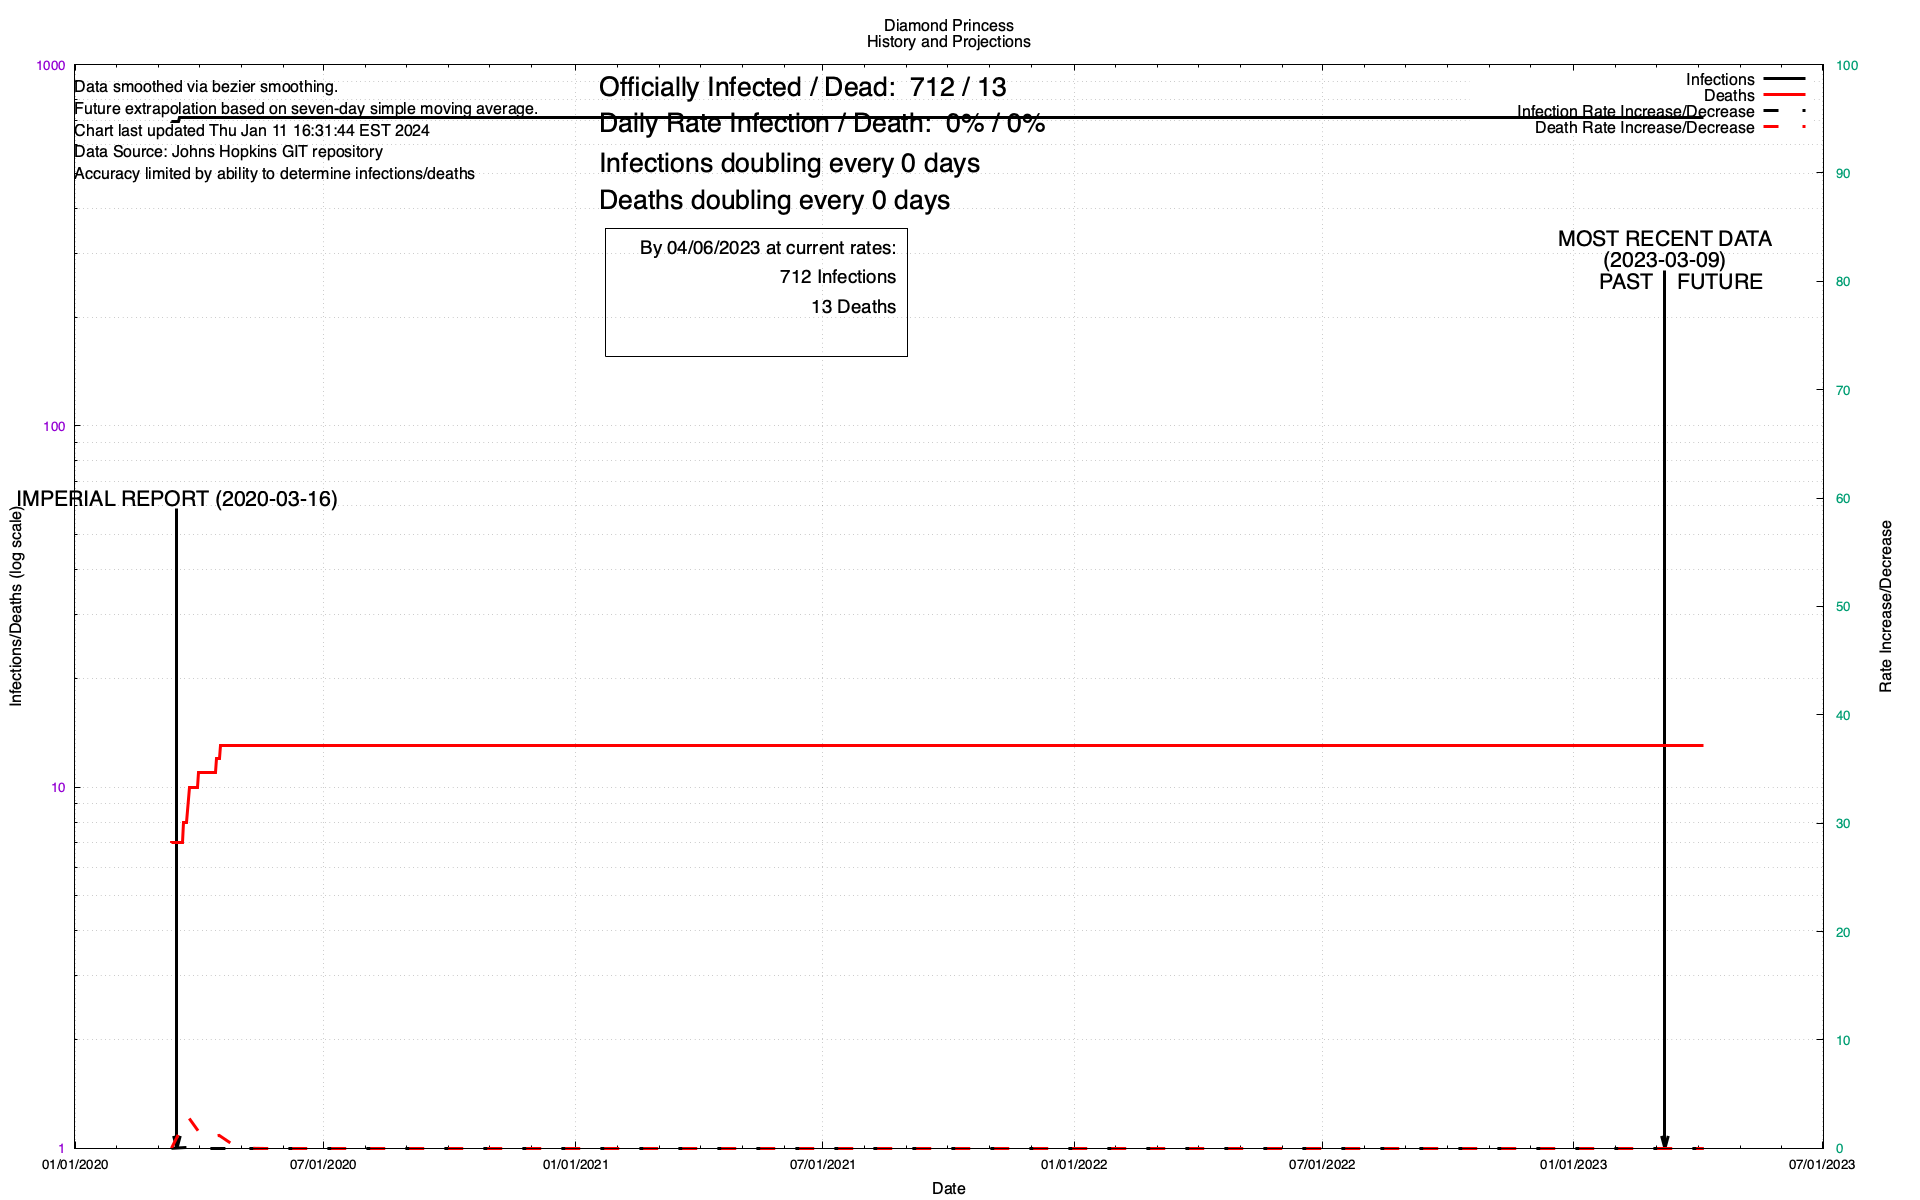The height and width of the screenshot is (1200, 1920).
Task: Click the MOST RECENT DATA annotation label
Action: pos(1664,239)
